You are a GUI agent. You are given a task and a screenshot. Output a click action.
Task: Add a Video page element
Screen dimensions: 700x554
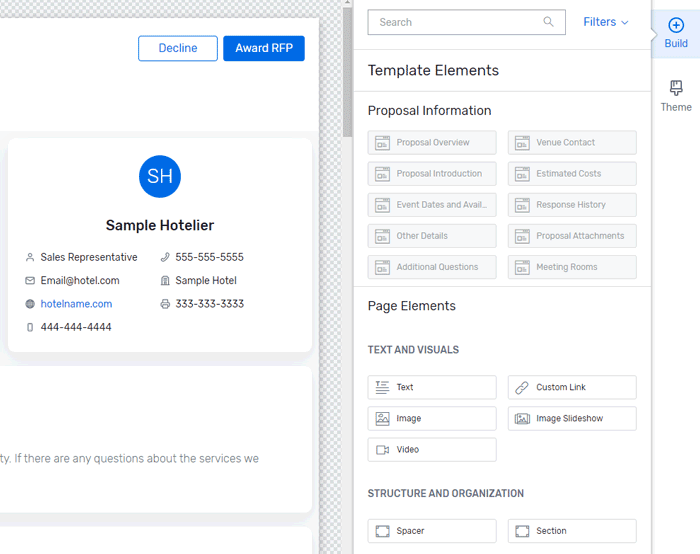coord(432,450)
